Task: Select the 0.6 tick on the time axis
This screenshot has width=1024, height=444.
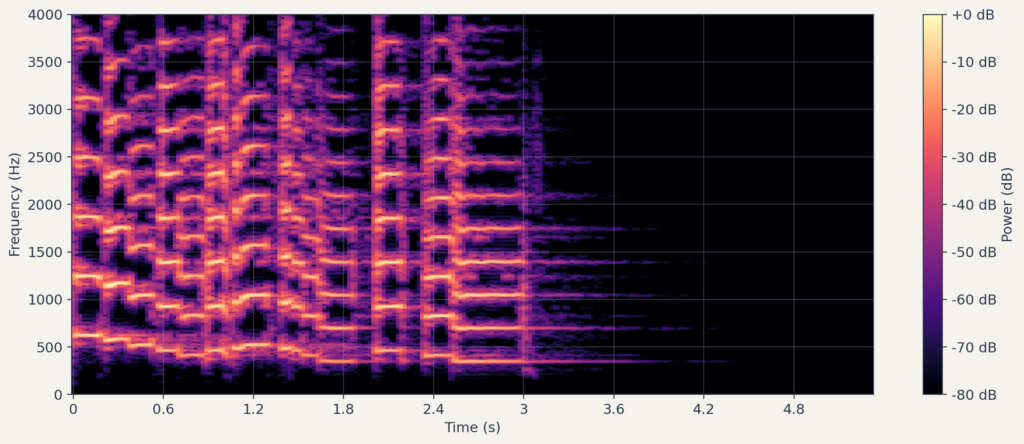Action: coord(163,409)
